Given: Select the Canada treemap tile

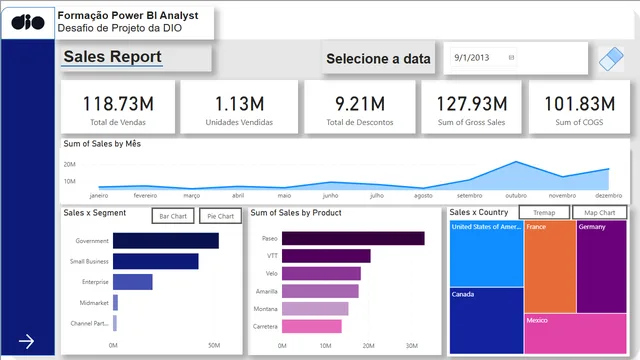Looking at the screenshot, I should (487, 321).
